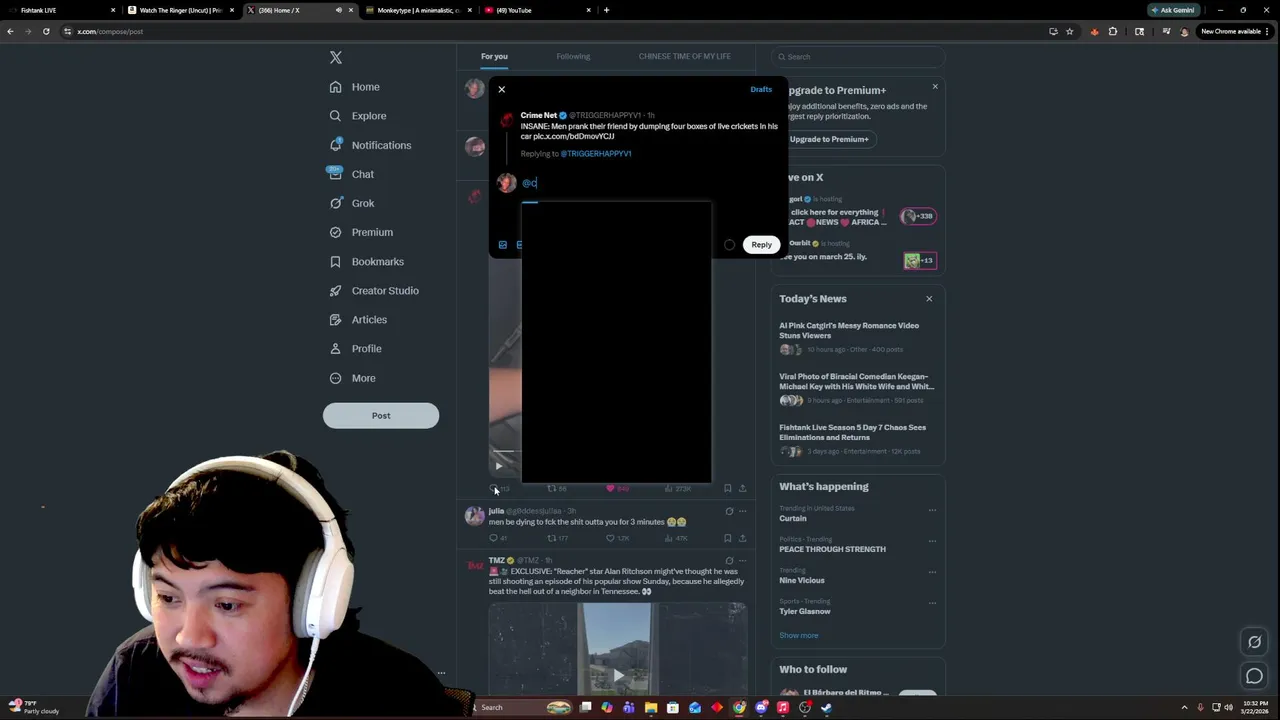Click Show more under What's happening
The height and width of the screenshot is (720, 1280).
click(799, 635)
